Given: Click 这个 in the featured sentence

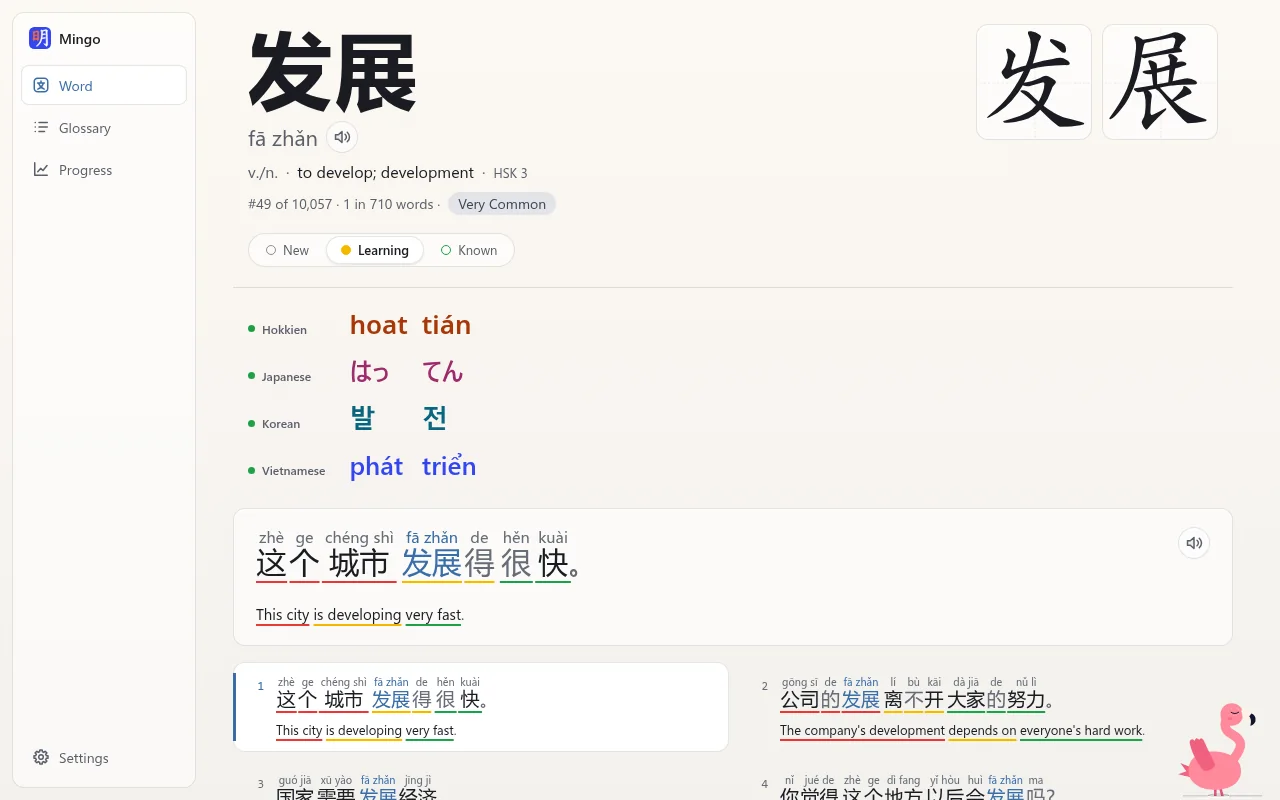Looking at the screenshot, I should tap(288, 564).
